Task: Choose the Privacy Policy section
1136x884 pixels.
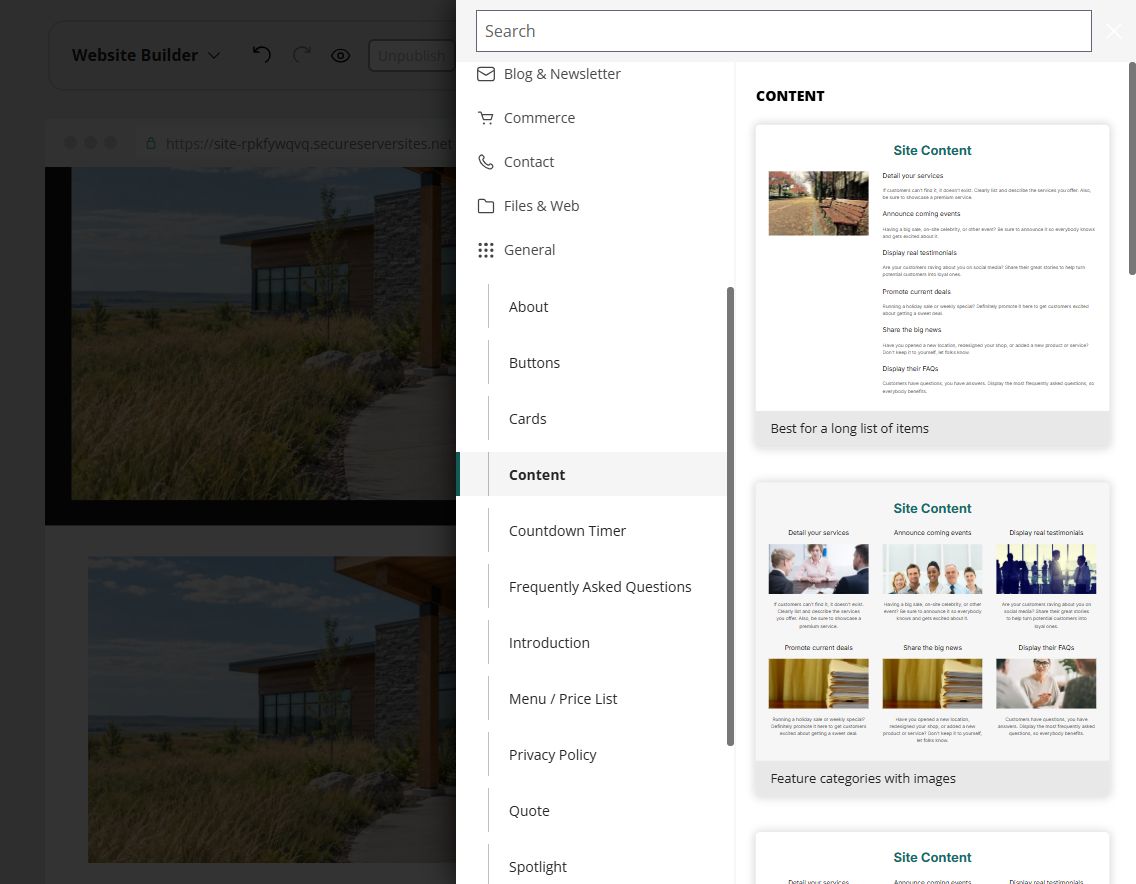Action: click(552, 755)
